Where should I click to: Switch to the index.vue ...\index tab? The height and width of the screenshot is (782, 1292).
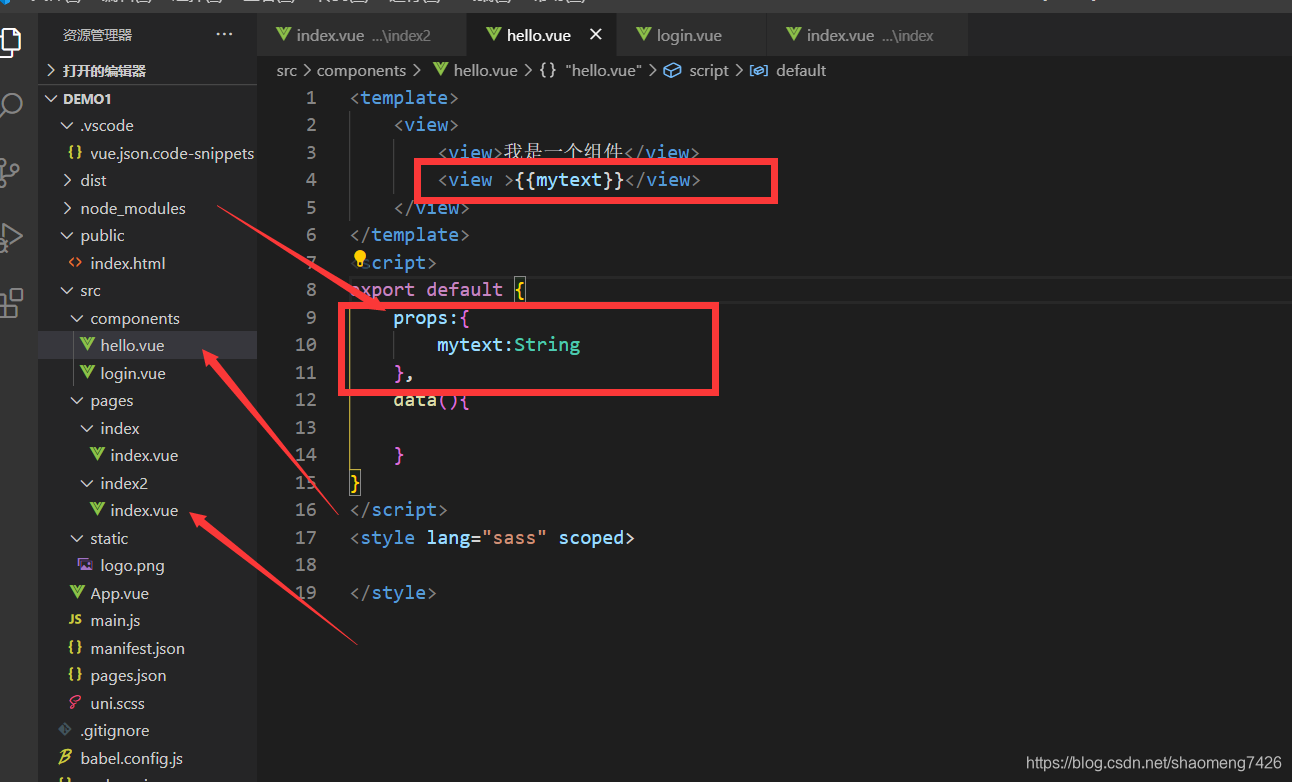[x=867, y=35]
